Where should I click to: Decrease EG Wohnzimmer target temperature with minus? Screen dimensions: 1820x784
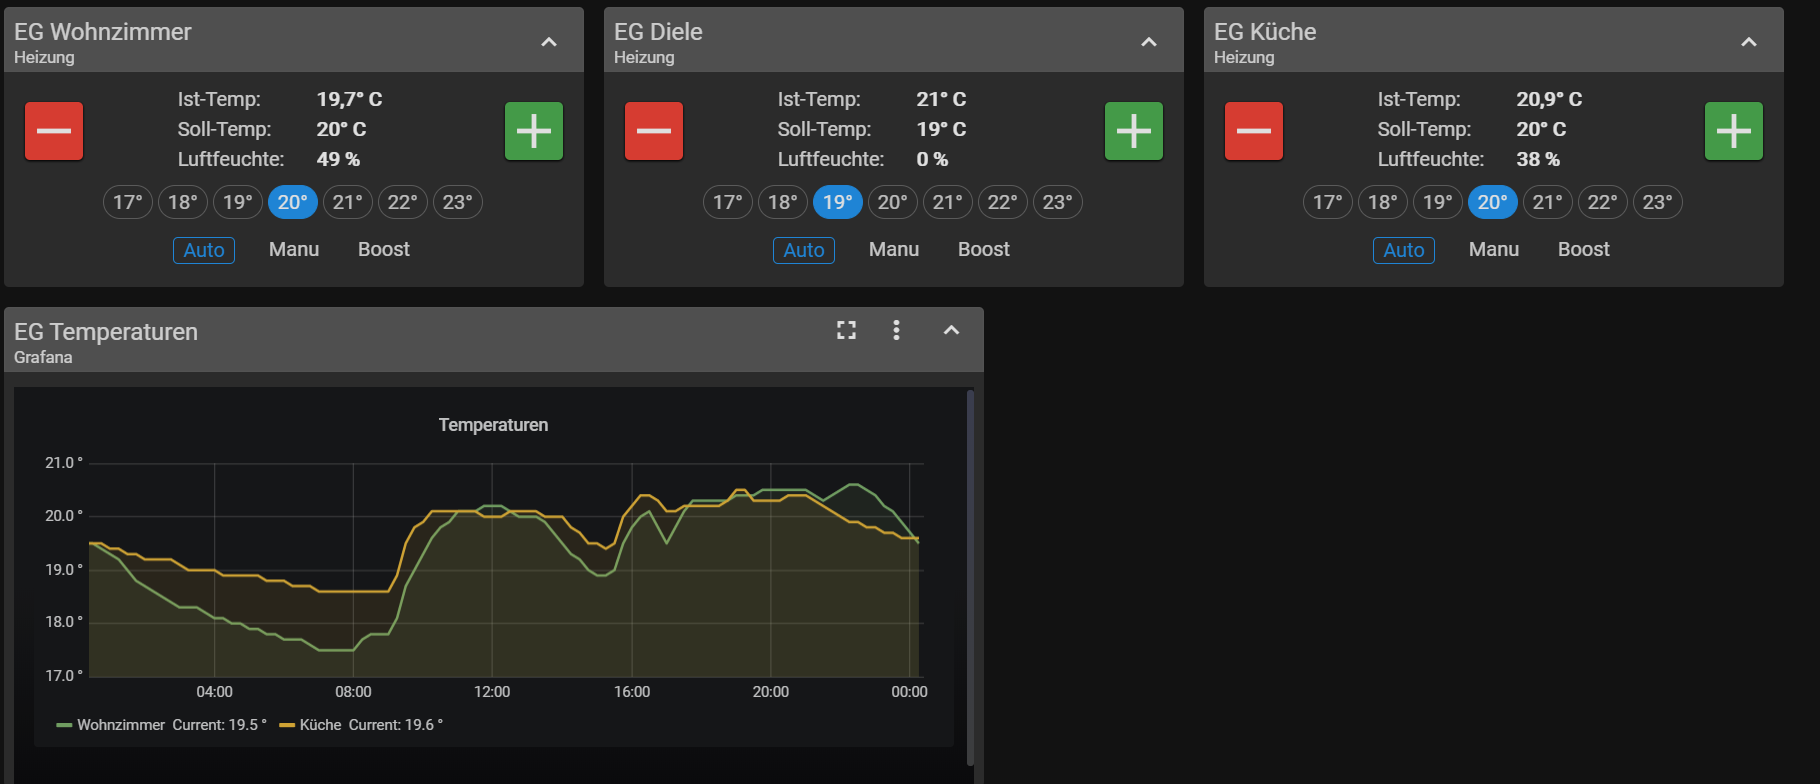54,131
